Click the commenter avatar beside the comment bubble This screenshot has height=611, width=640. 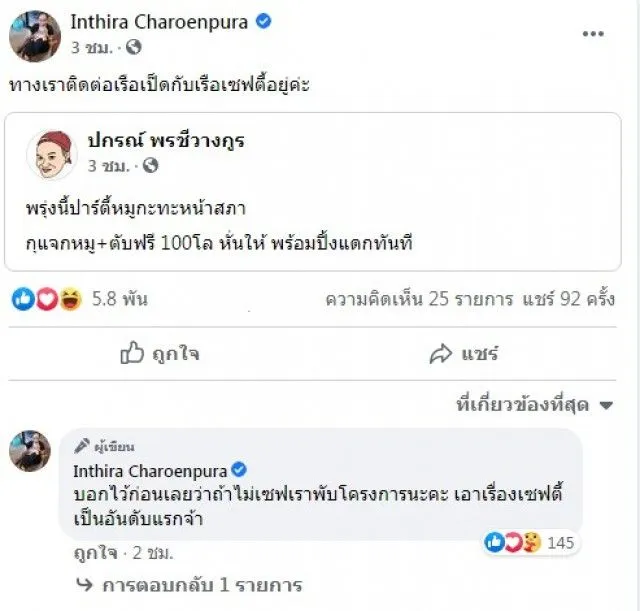(30, 451)
